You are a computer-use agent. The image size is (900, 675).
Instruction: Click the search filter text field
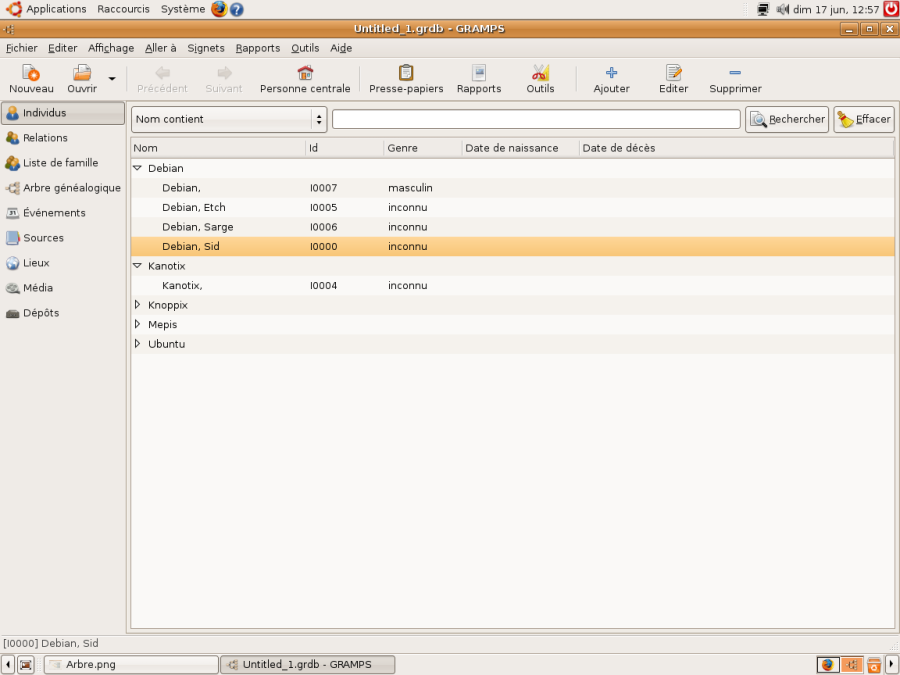536,119
